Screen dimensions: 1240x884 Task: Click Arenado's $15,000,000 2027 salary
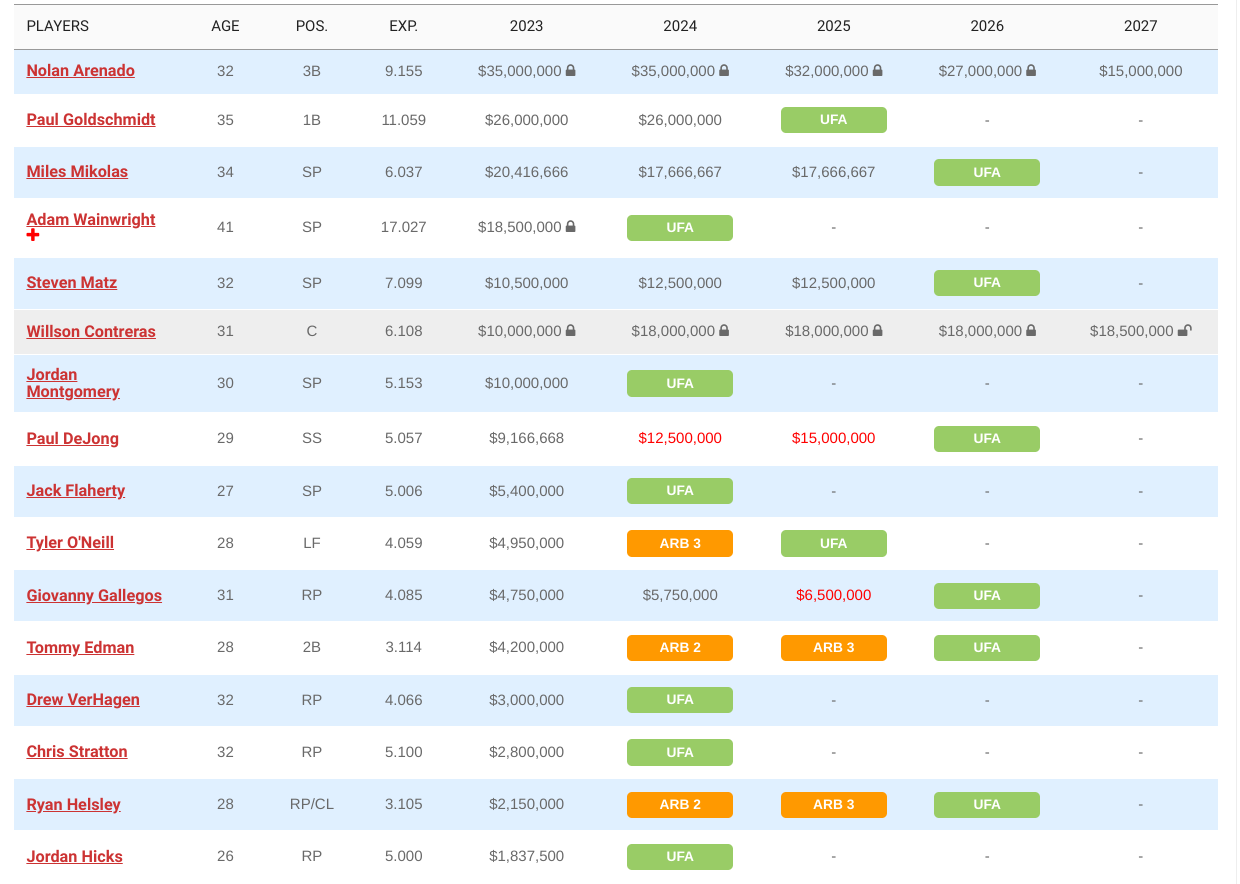click(x=1141, y=71)
